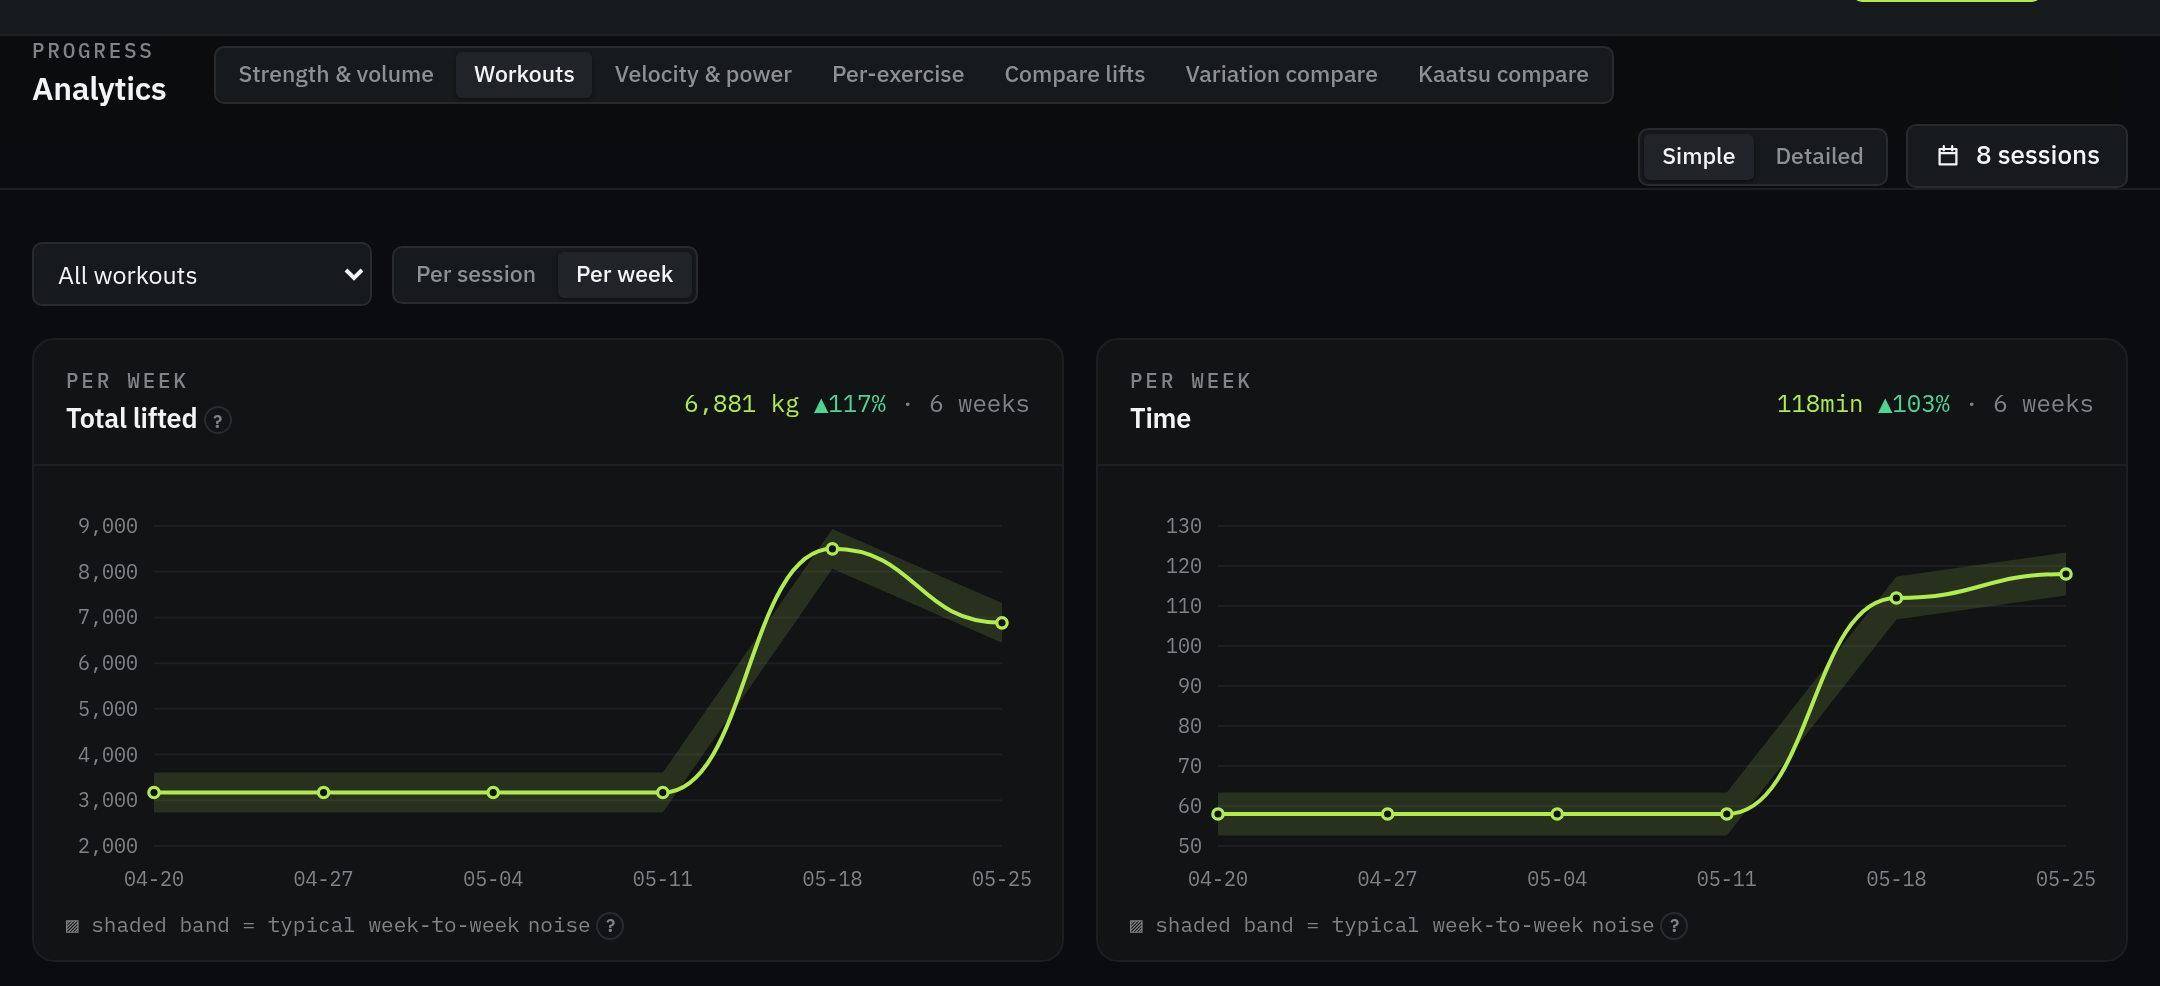Click the shaded band legend icon under the Time chart

click(1136, 926)
